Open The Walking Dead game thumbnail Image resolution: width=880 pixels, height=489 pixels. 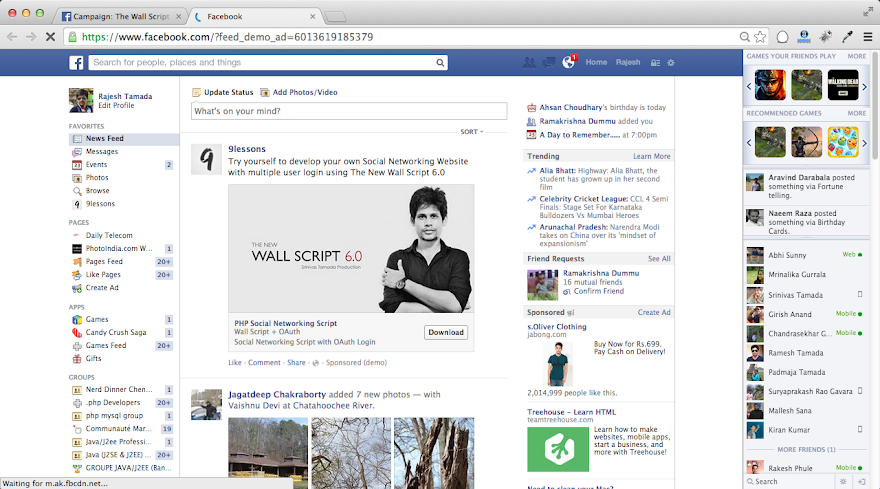[x=843, y=85]
